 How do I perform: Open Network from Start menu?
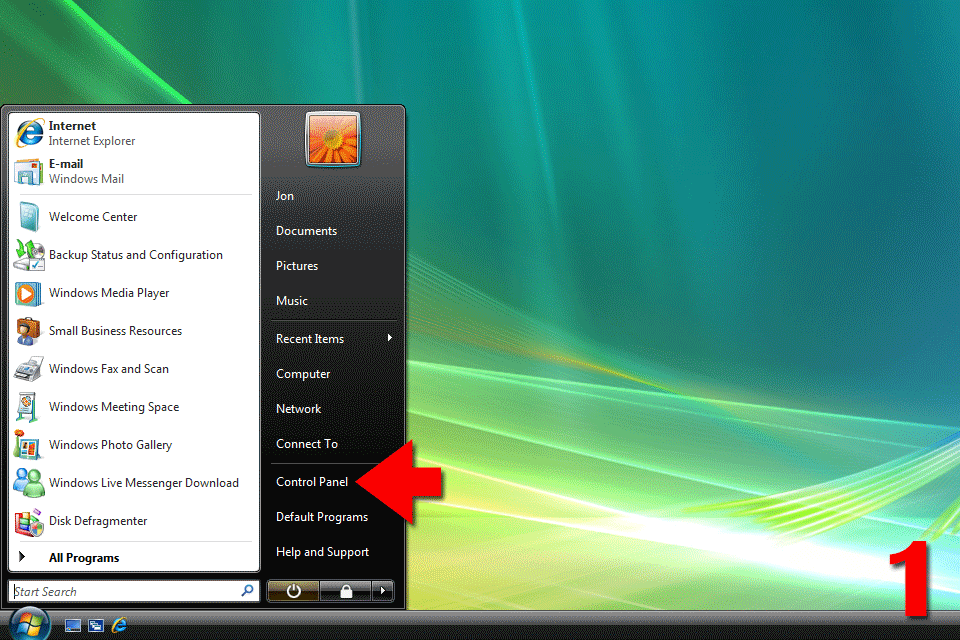click(x=299, y=408)
